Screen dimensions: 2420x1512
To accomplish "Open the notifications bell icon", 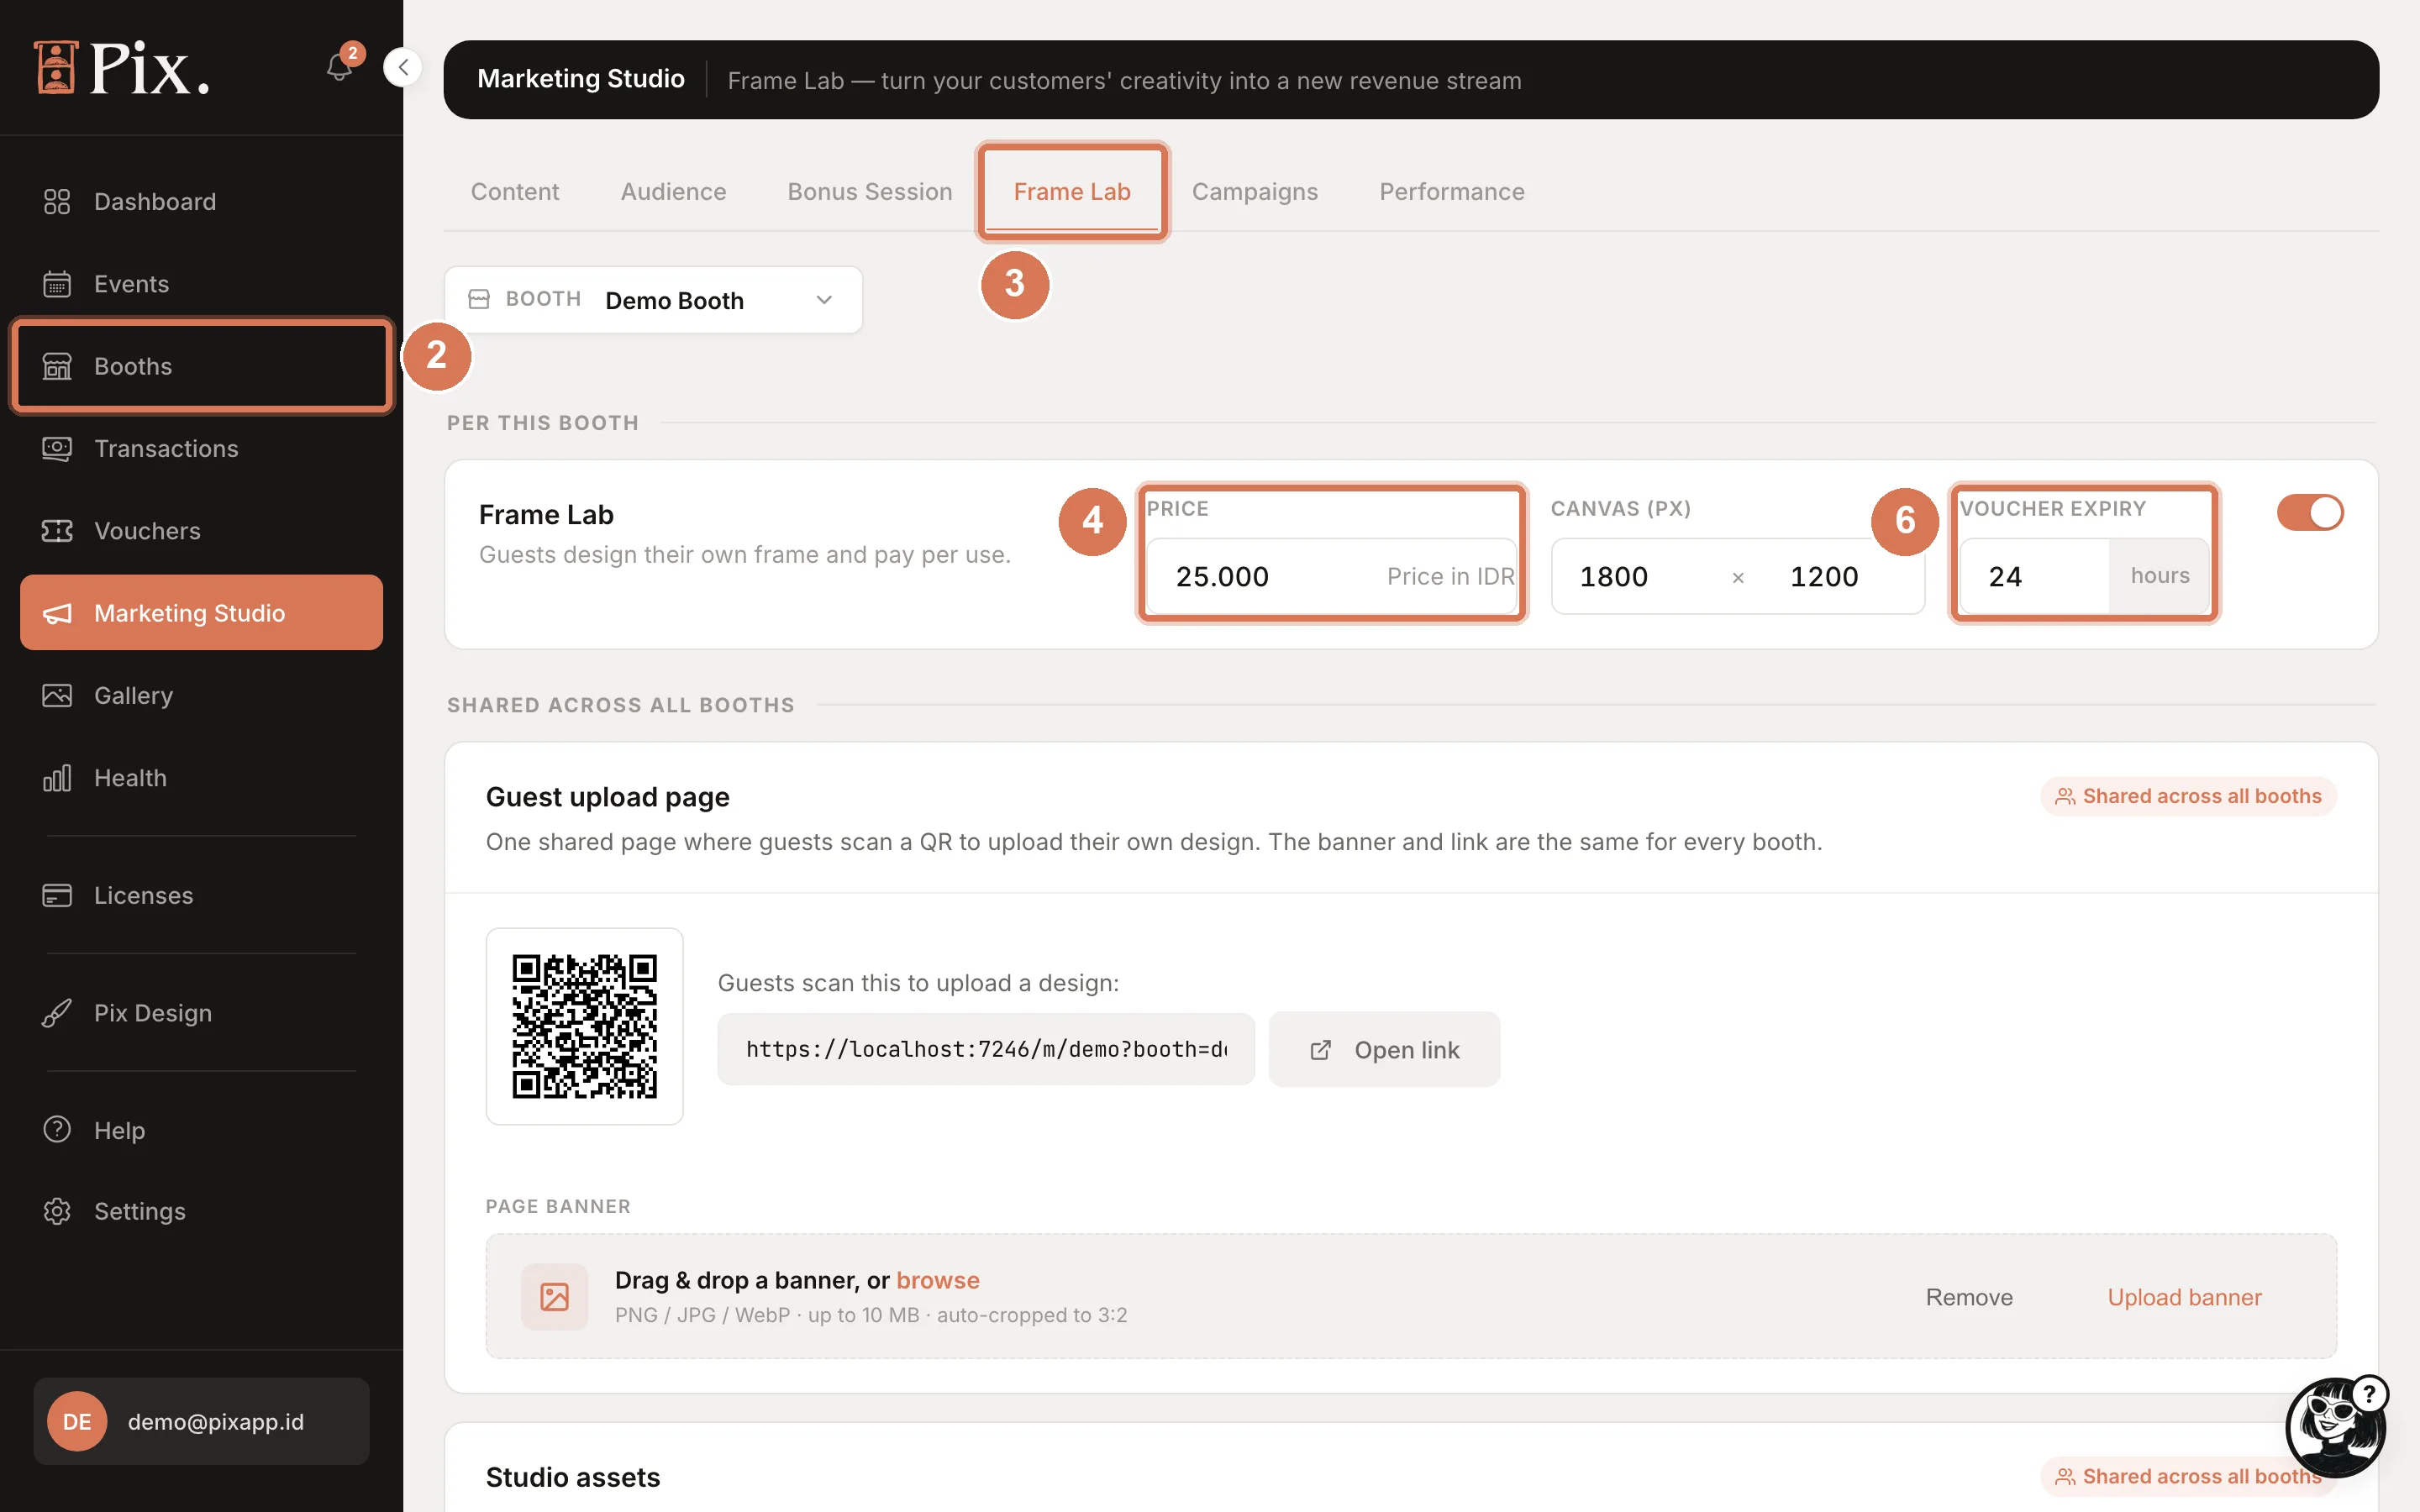I will click(x=339, y=67).
